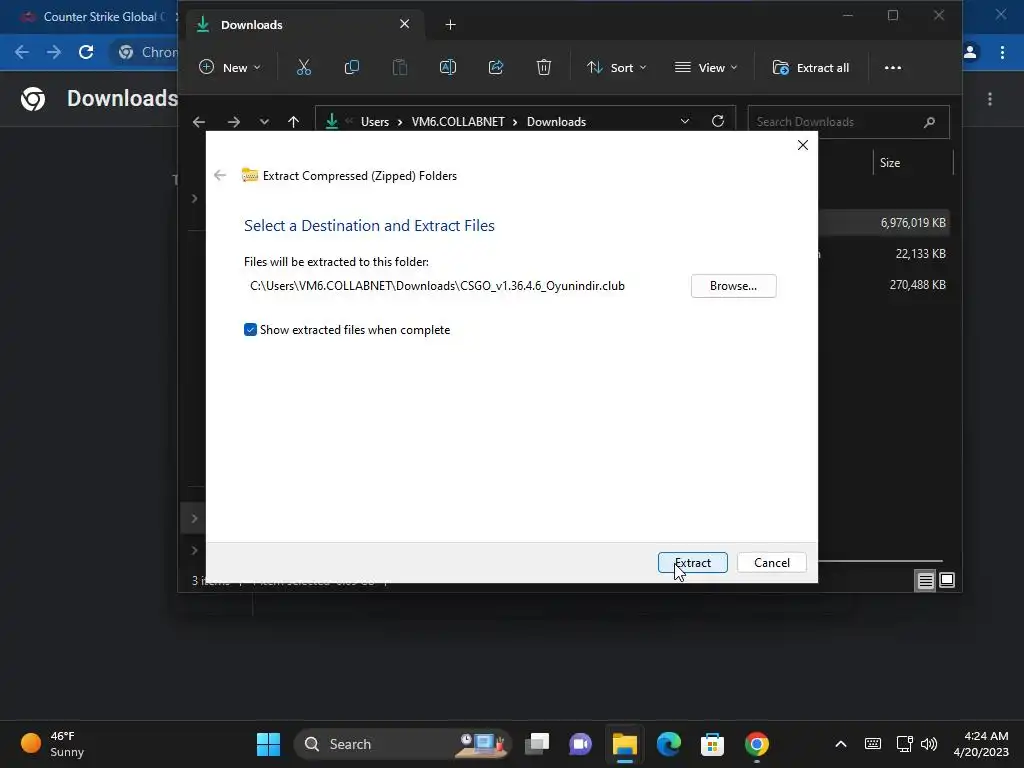Screen dimensions: 1024x768
Task: Click the Copy icon in toolbar
Action: 351,67
